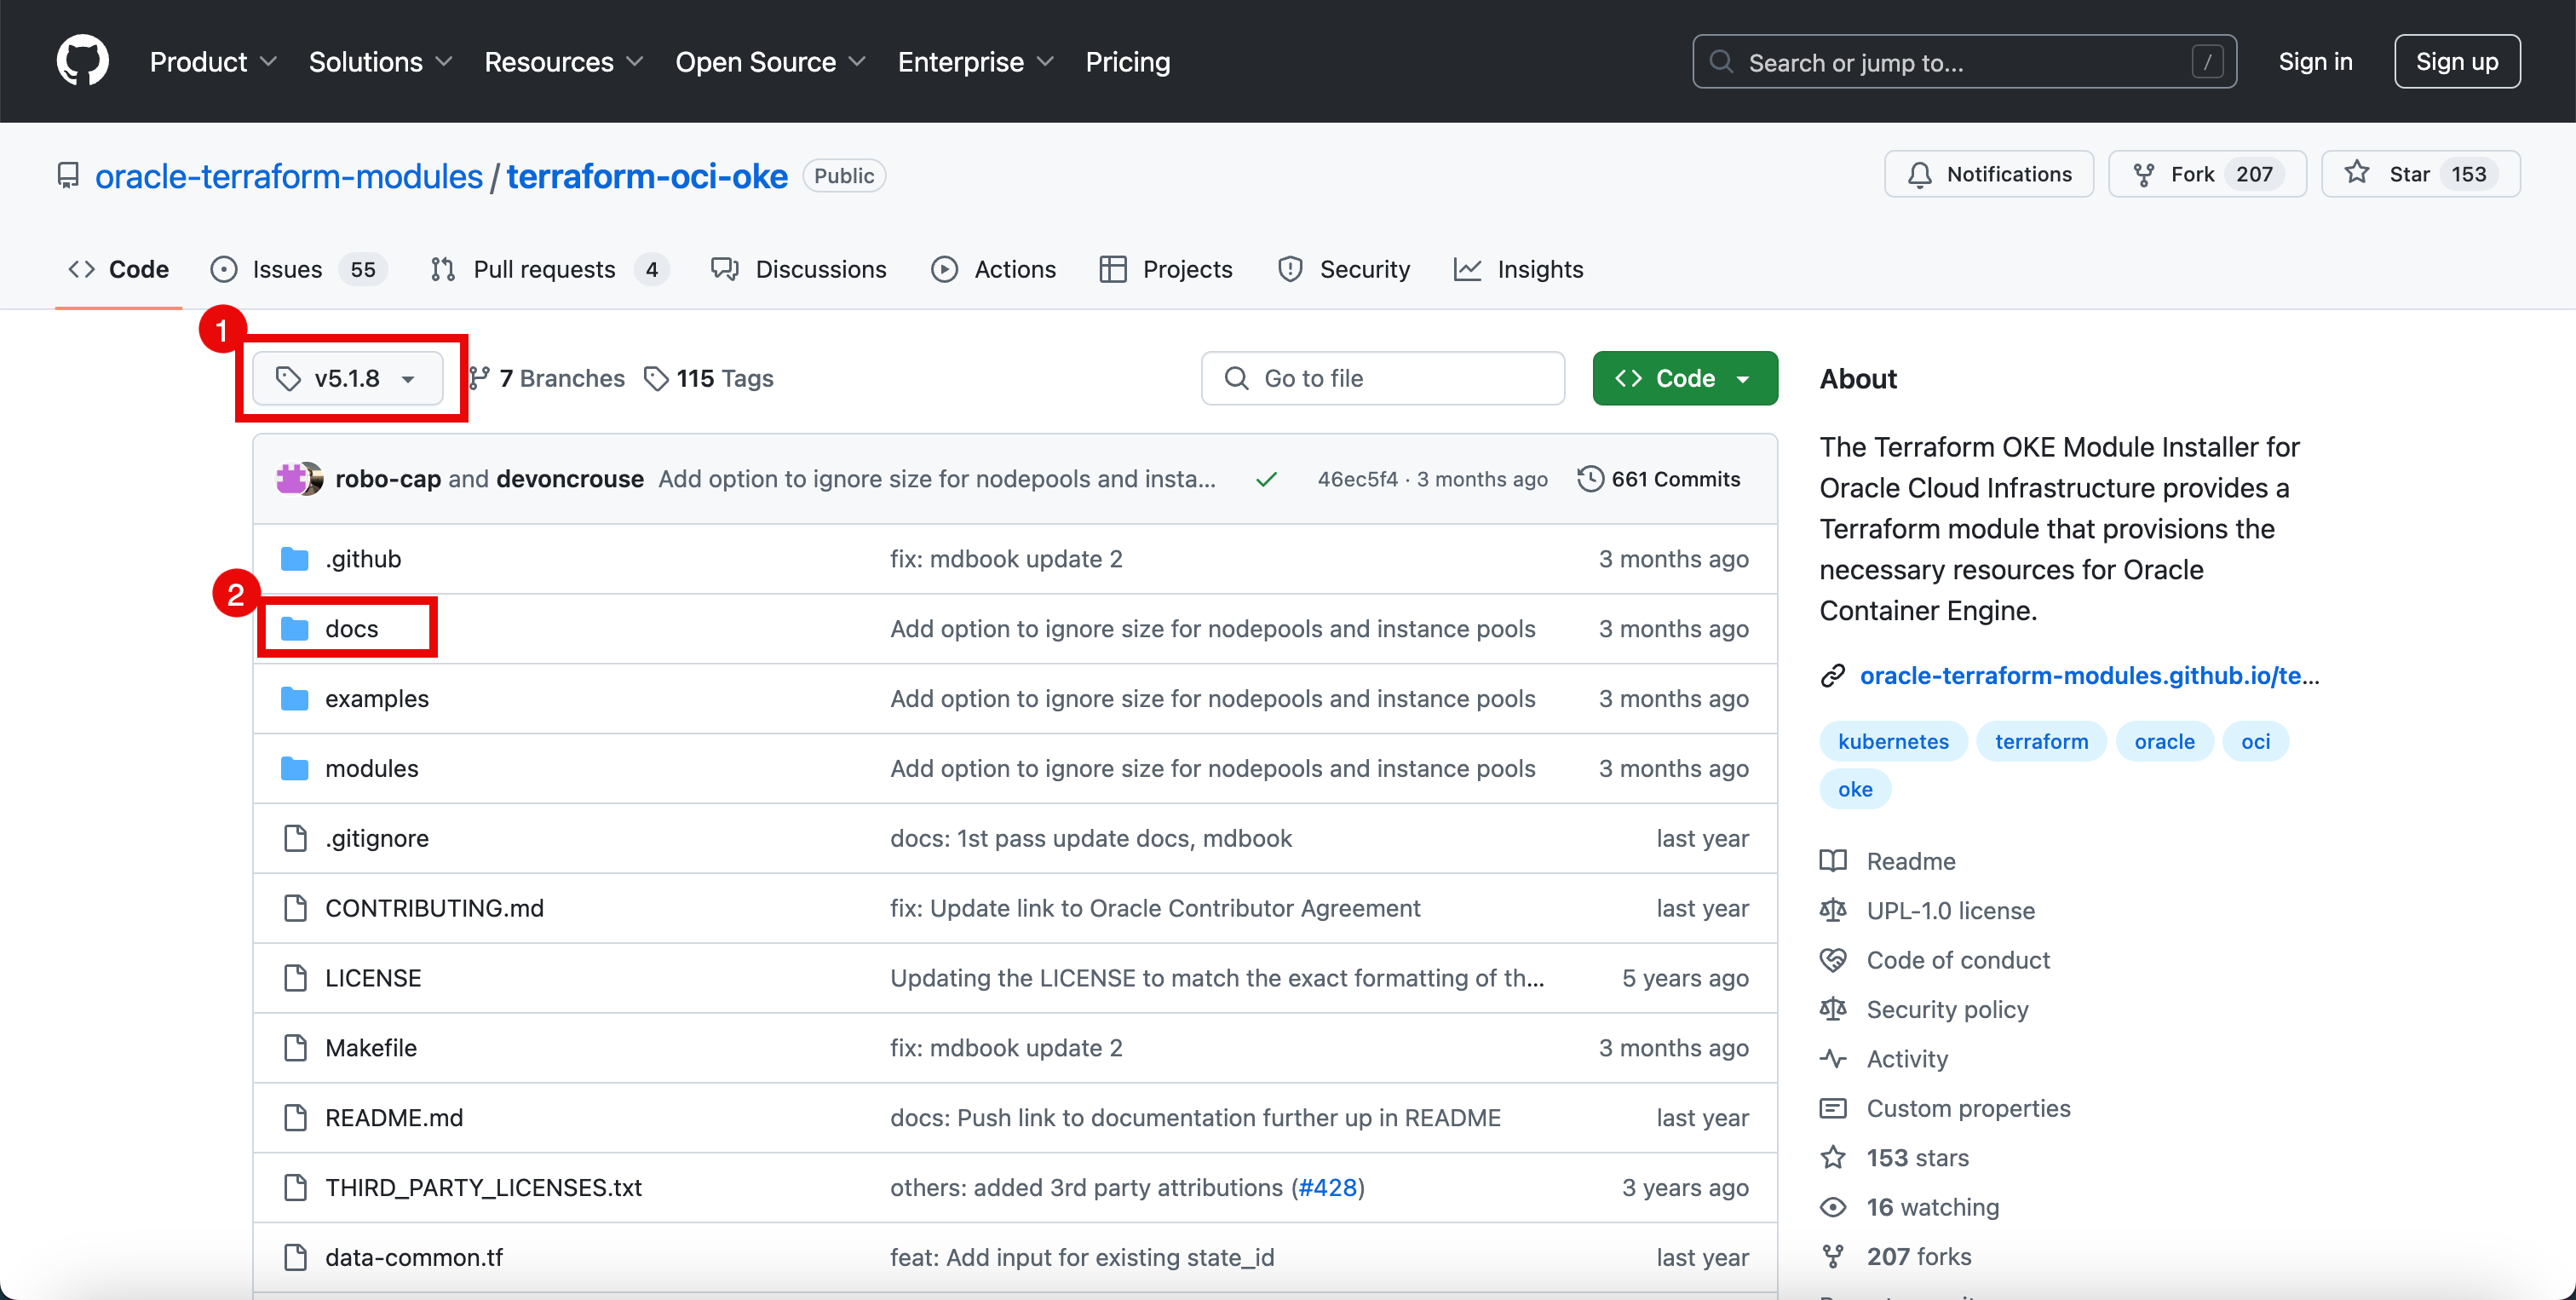2576x1300 pixels.
Task: Click the docs folder icon
Action: coord(294,628)
